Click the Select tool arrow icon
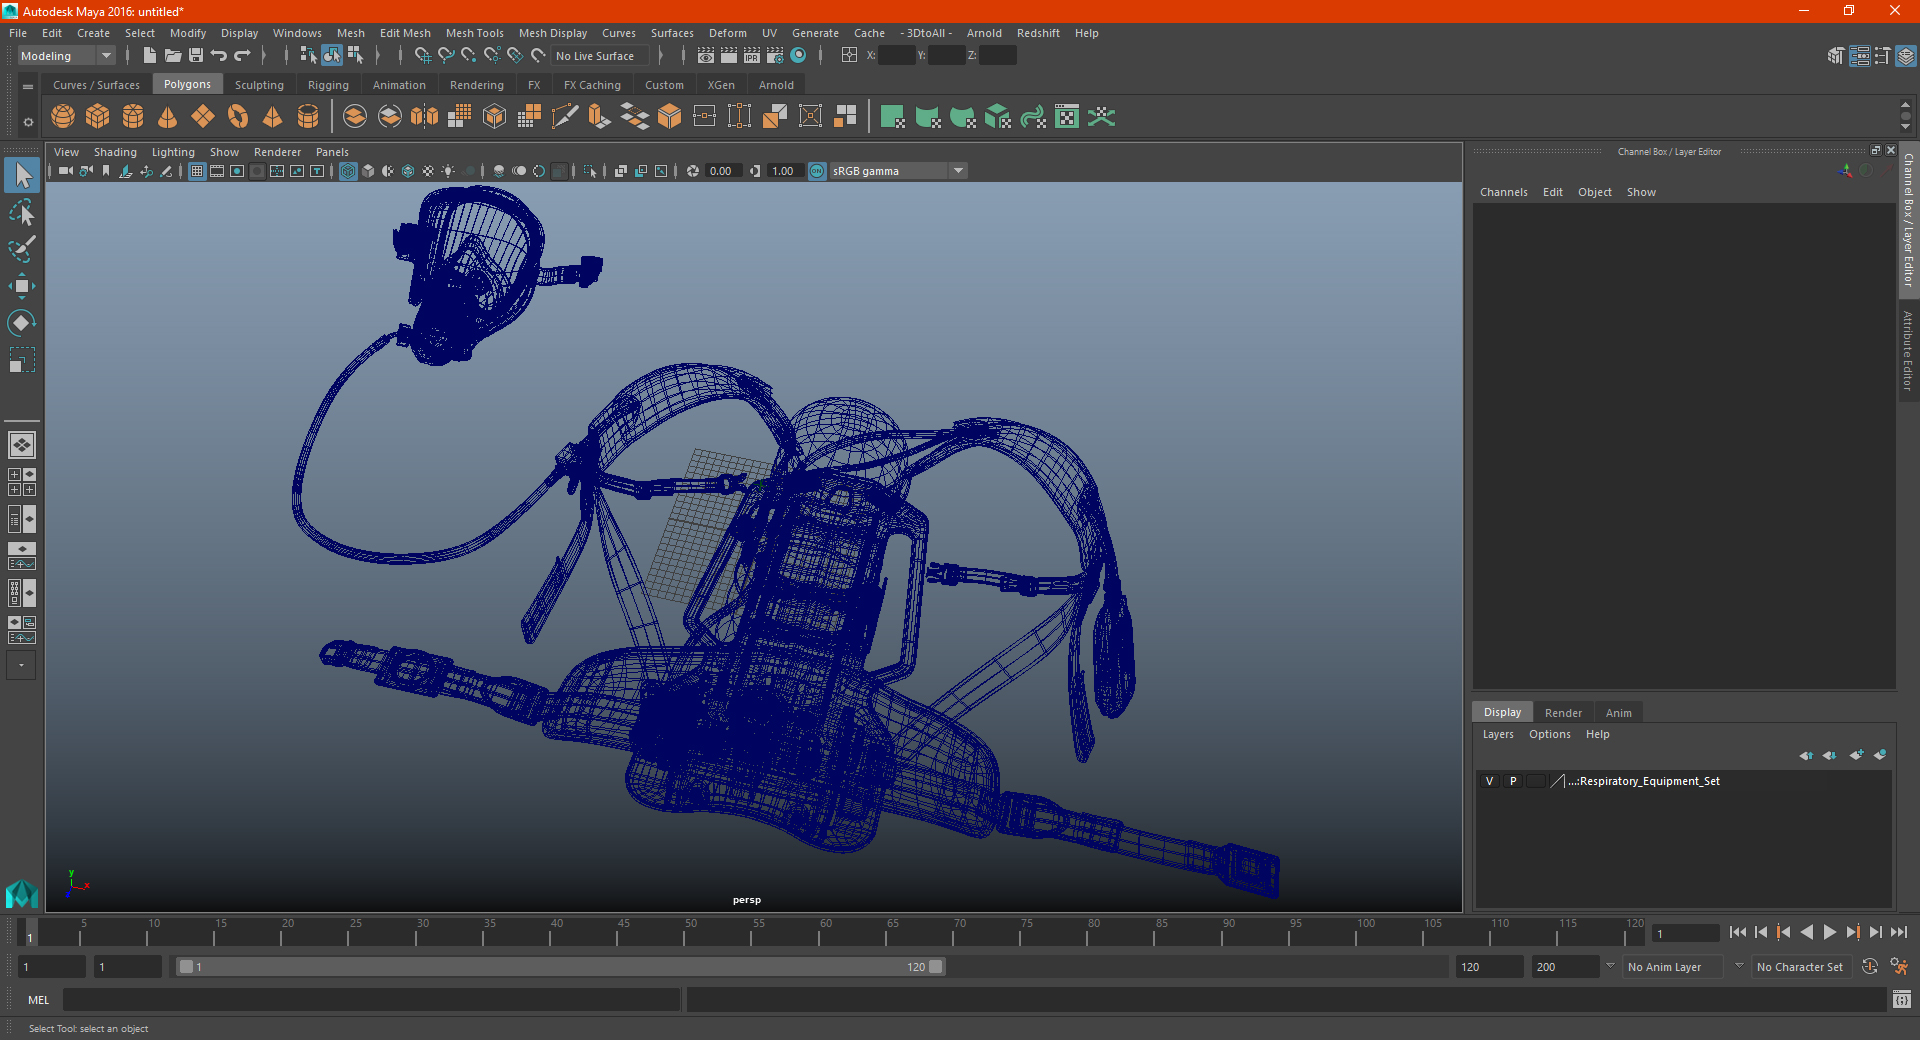The image size is (1920, 1040). (x=22, y=175)
